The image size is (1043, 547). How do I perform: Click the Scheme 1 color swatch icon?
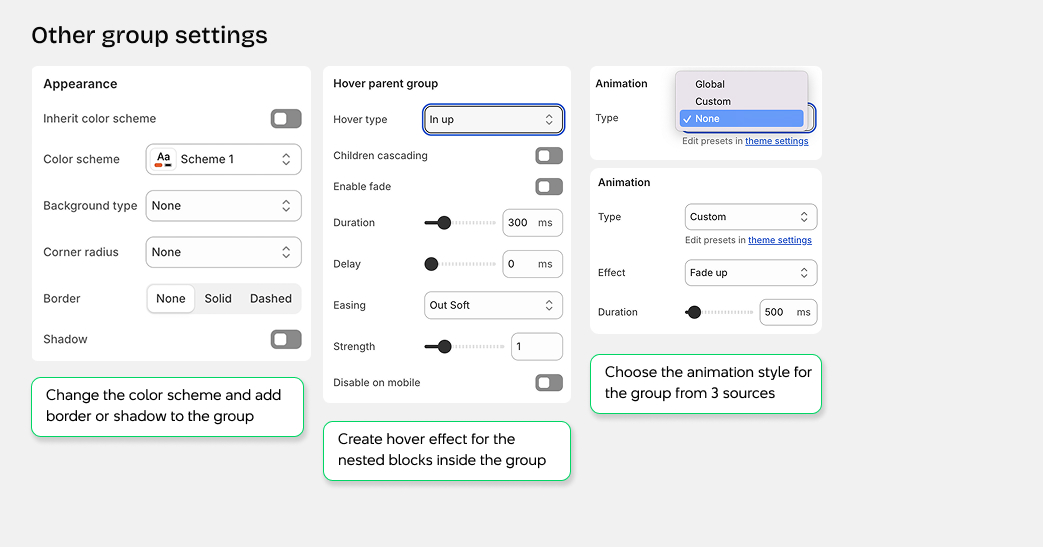[x=163, y=159]
